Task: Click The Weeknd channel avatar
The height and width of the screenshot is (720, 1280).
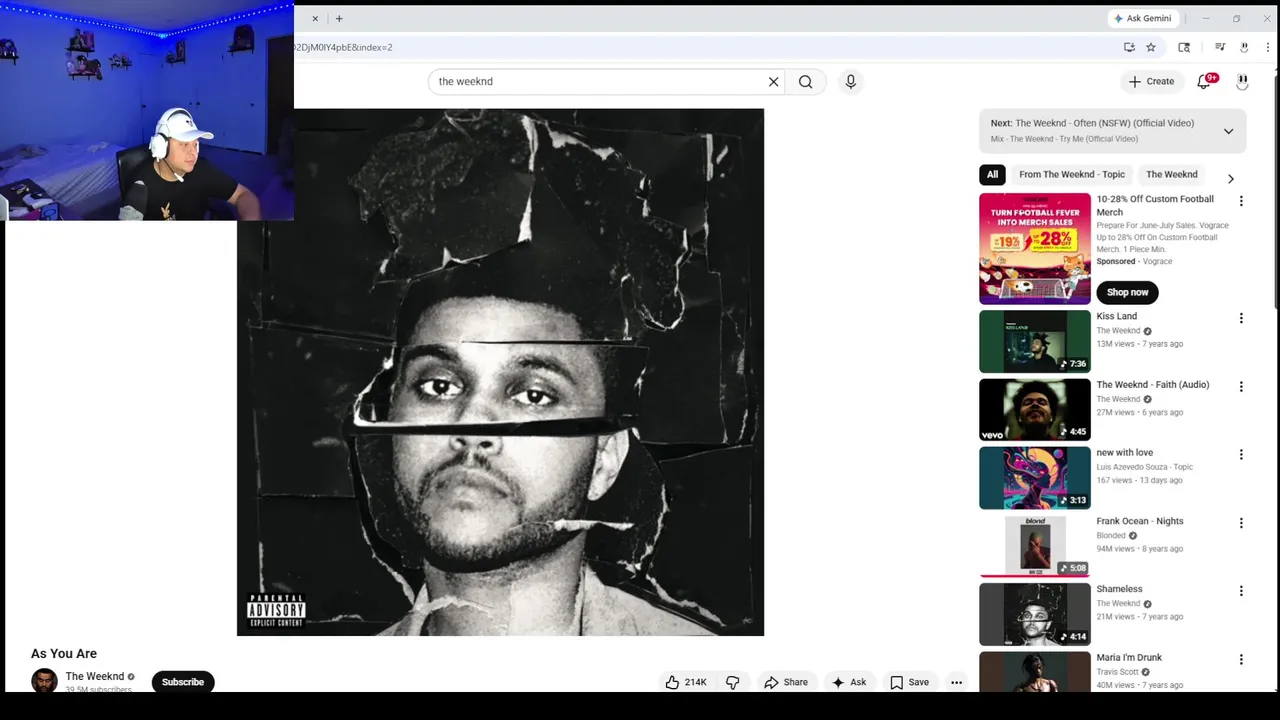Action: click(44, 681)
